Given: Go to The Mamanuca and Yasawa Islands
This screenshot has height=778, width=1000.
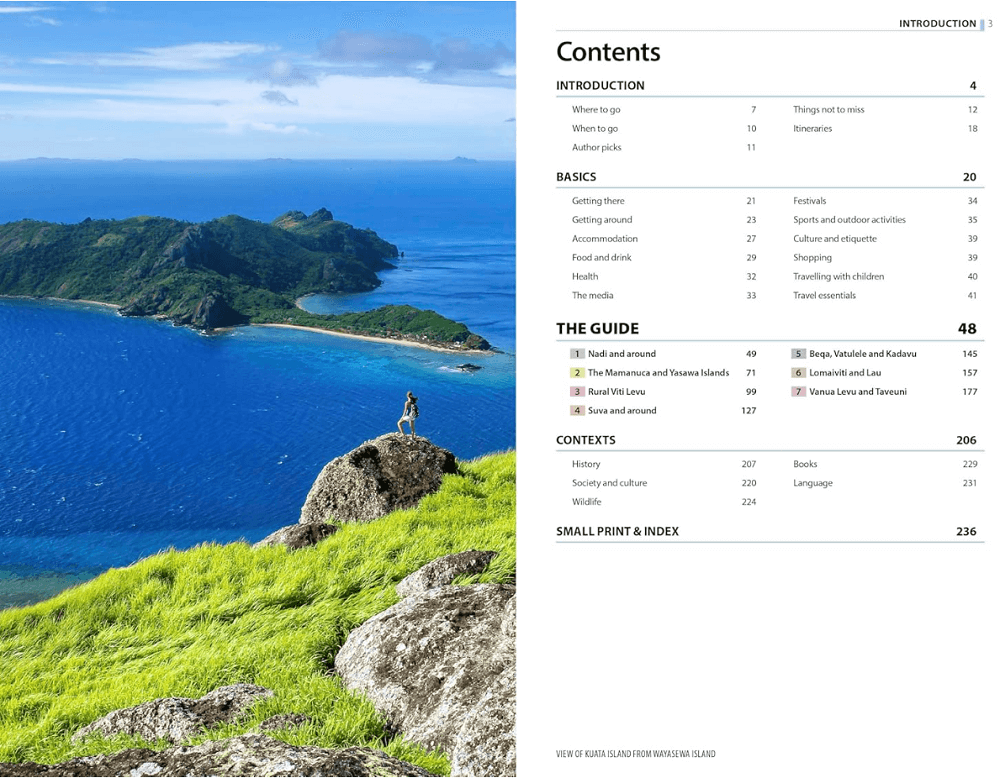Looking at the screenshot, I should [658, 373].
